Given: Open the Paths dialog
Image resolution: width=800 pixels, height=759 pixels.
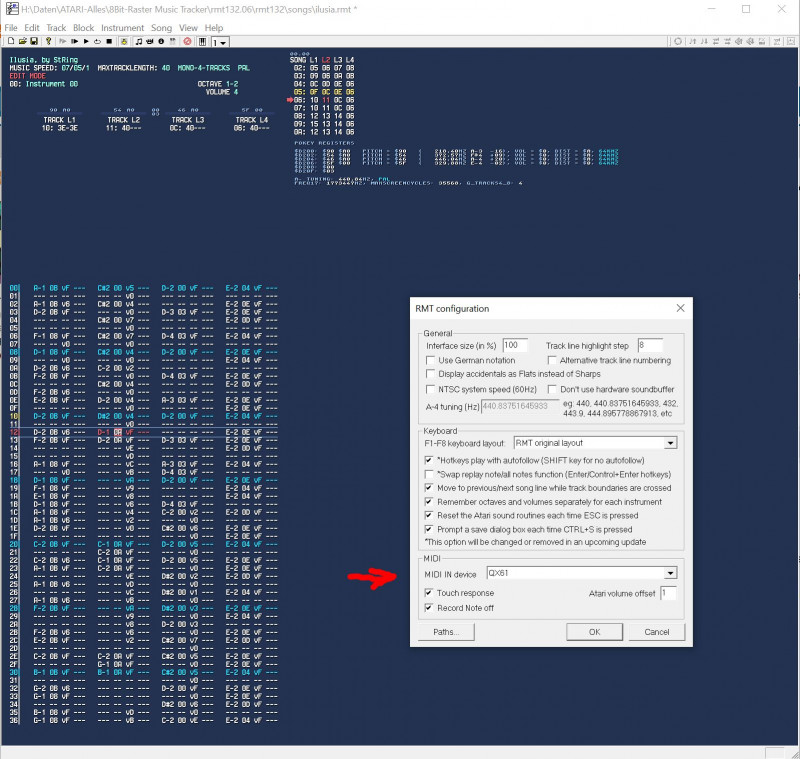Looking at the screenshot, I should 446,631.
